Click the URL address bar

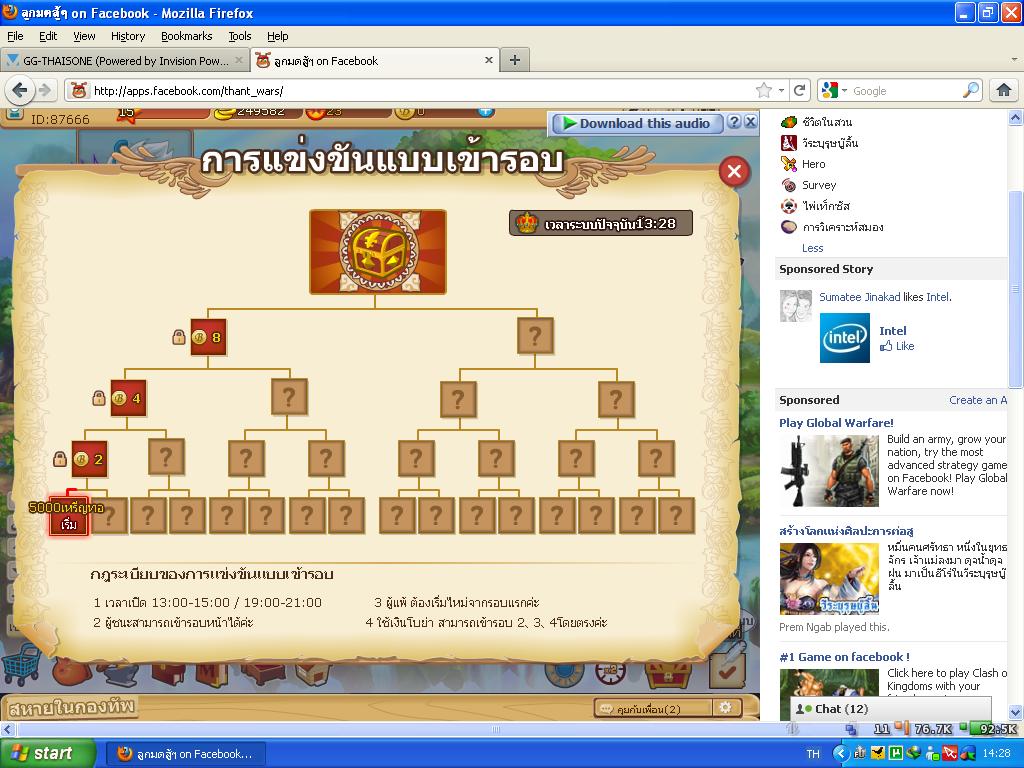[418, 91]
